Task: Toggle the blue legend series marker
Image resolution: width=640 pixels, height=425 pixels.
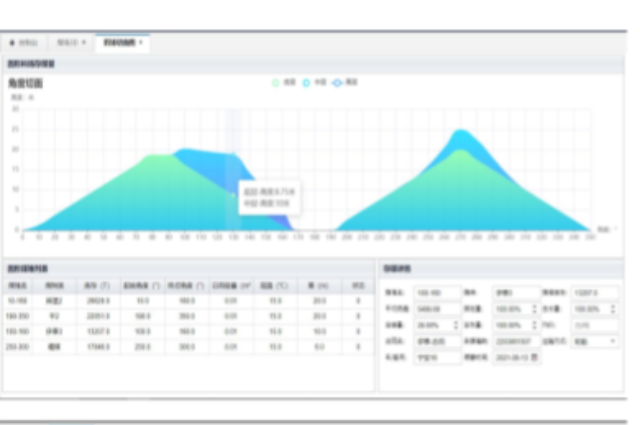Action: coord(338,82)
